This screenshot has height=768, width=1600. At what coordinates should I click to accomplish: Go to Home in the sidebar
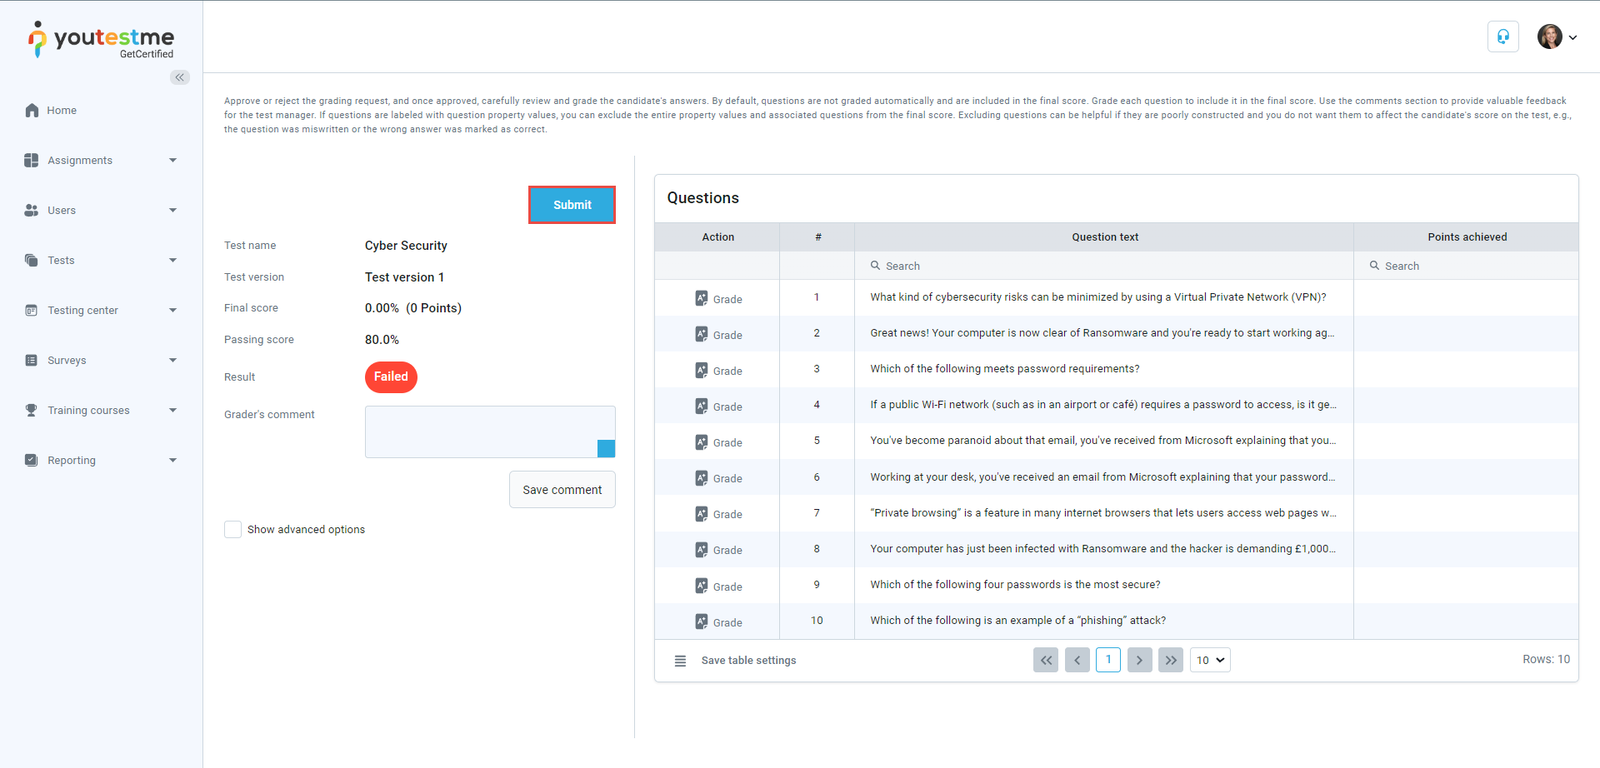click(x=61, y=110)
